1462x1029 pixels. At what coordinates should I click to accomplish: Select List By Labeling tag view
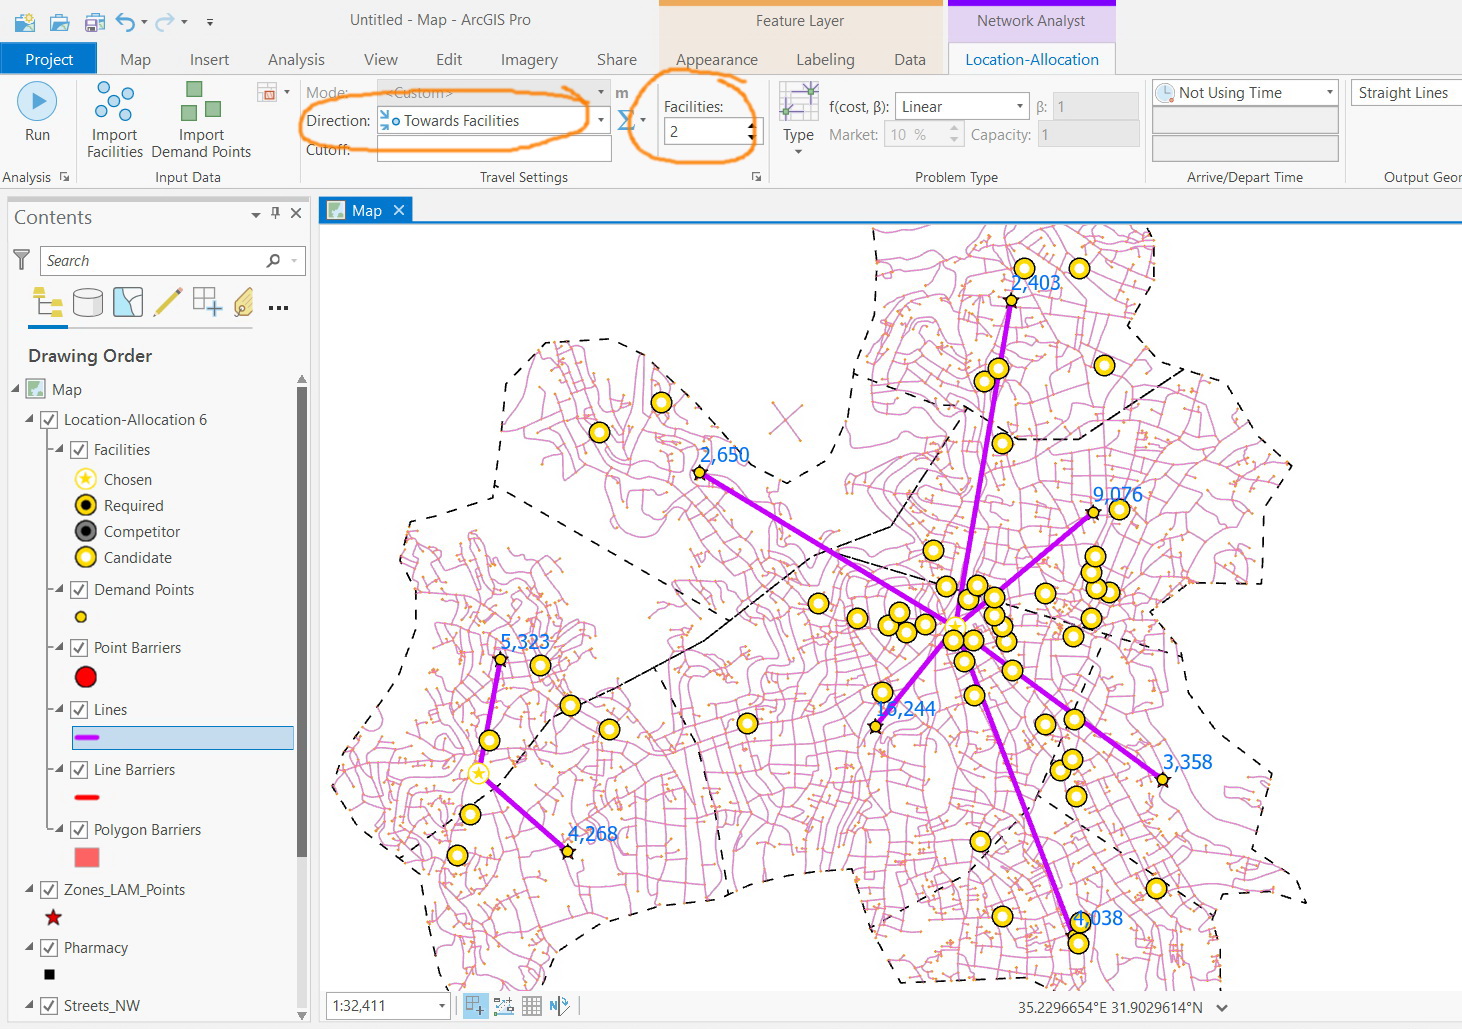coord(243,302)
